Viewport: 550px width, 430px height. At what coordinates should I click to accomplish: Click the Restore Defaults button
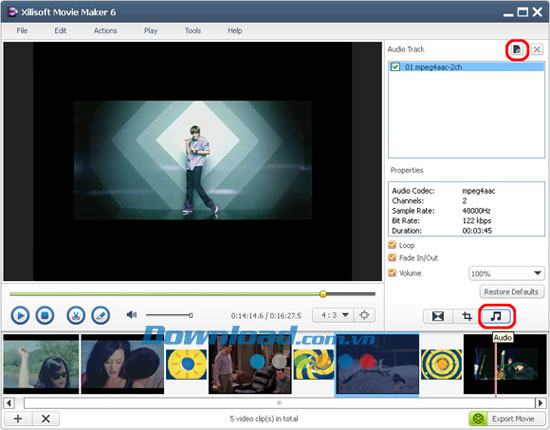pos(511,291)
